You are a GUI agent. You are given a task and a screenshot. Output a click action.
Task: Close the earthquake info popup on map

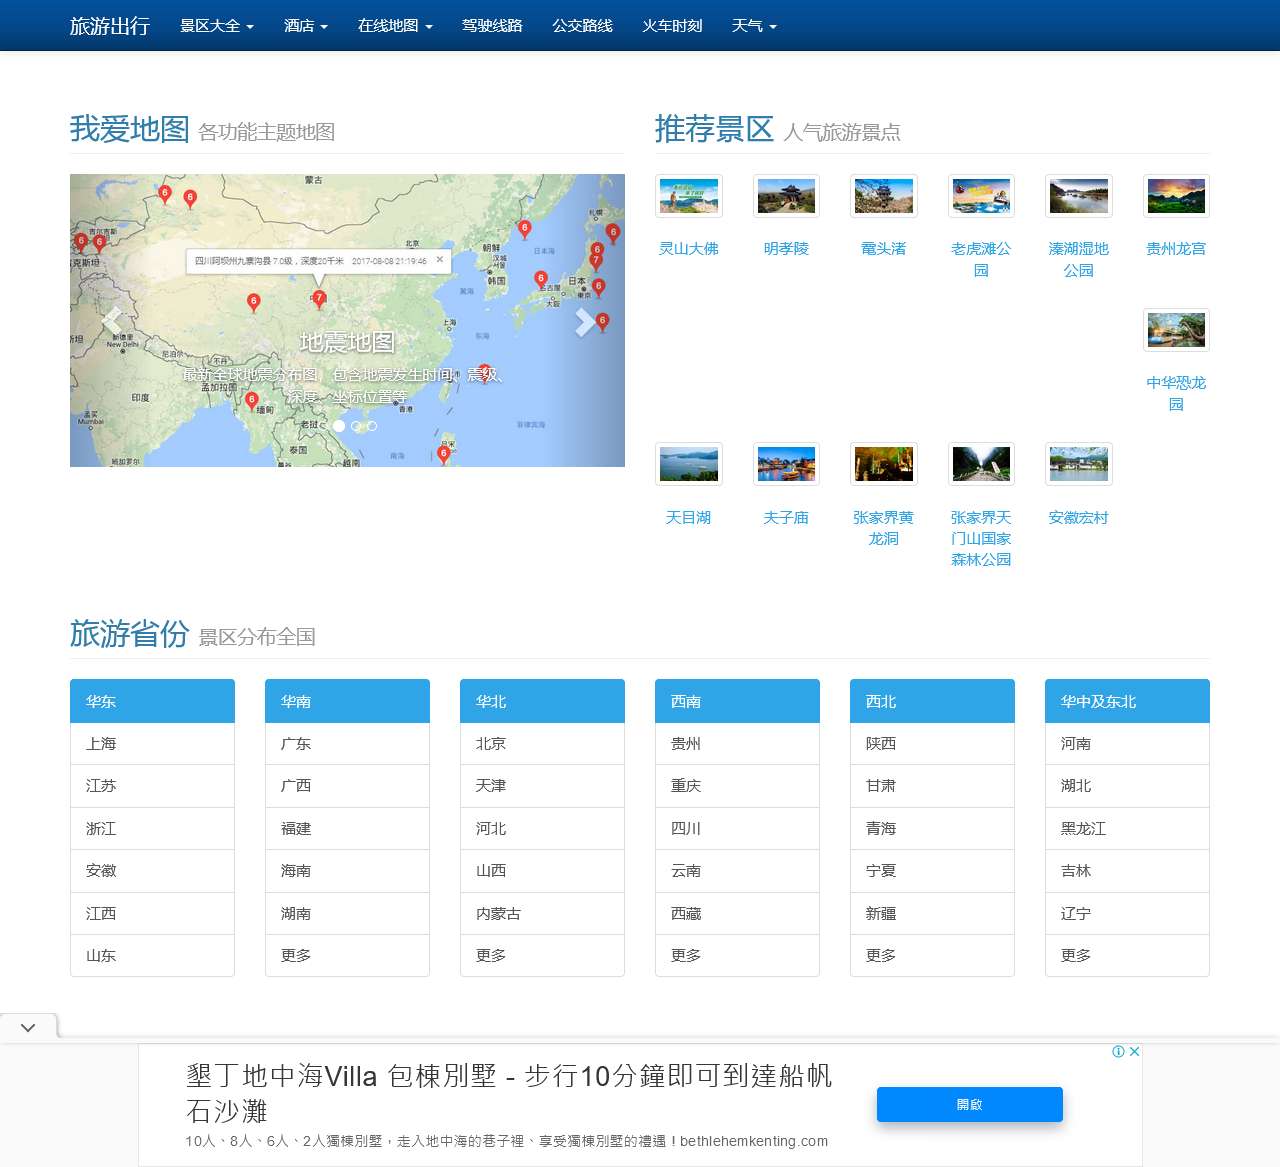tap(438, 259)
